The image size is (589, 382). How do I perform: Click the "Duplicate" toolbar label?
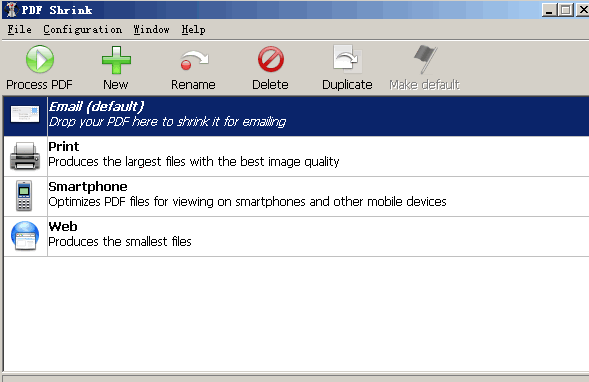(347, 85)
